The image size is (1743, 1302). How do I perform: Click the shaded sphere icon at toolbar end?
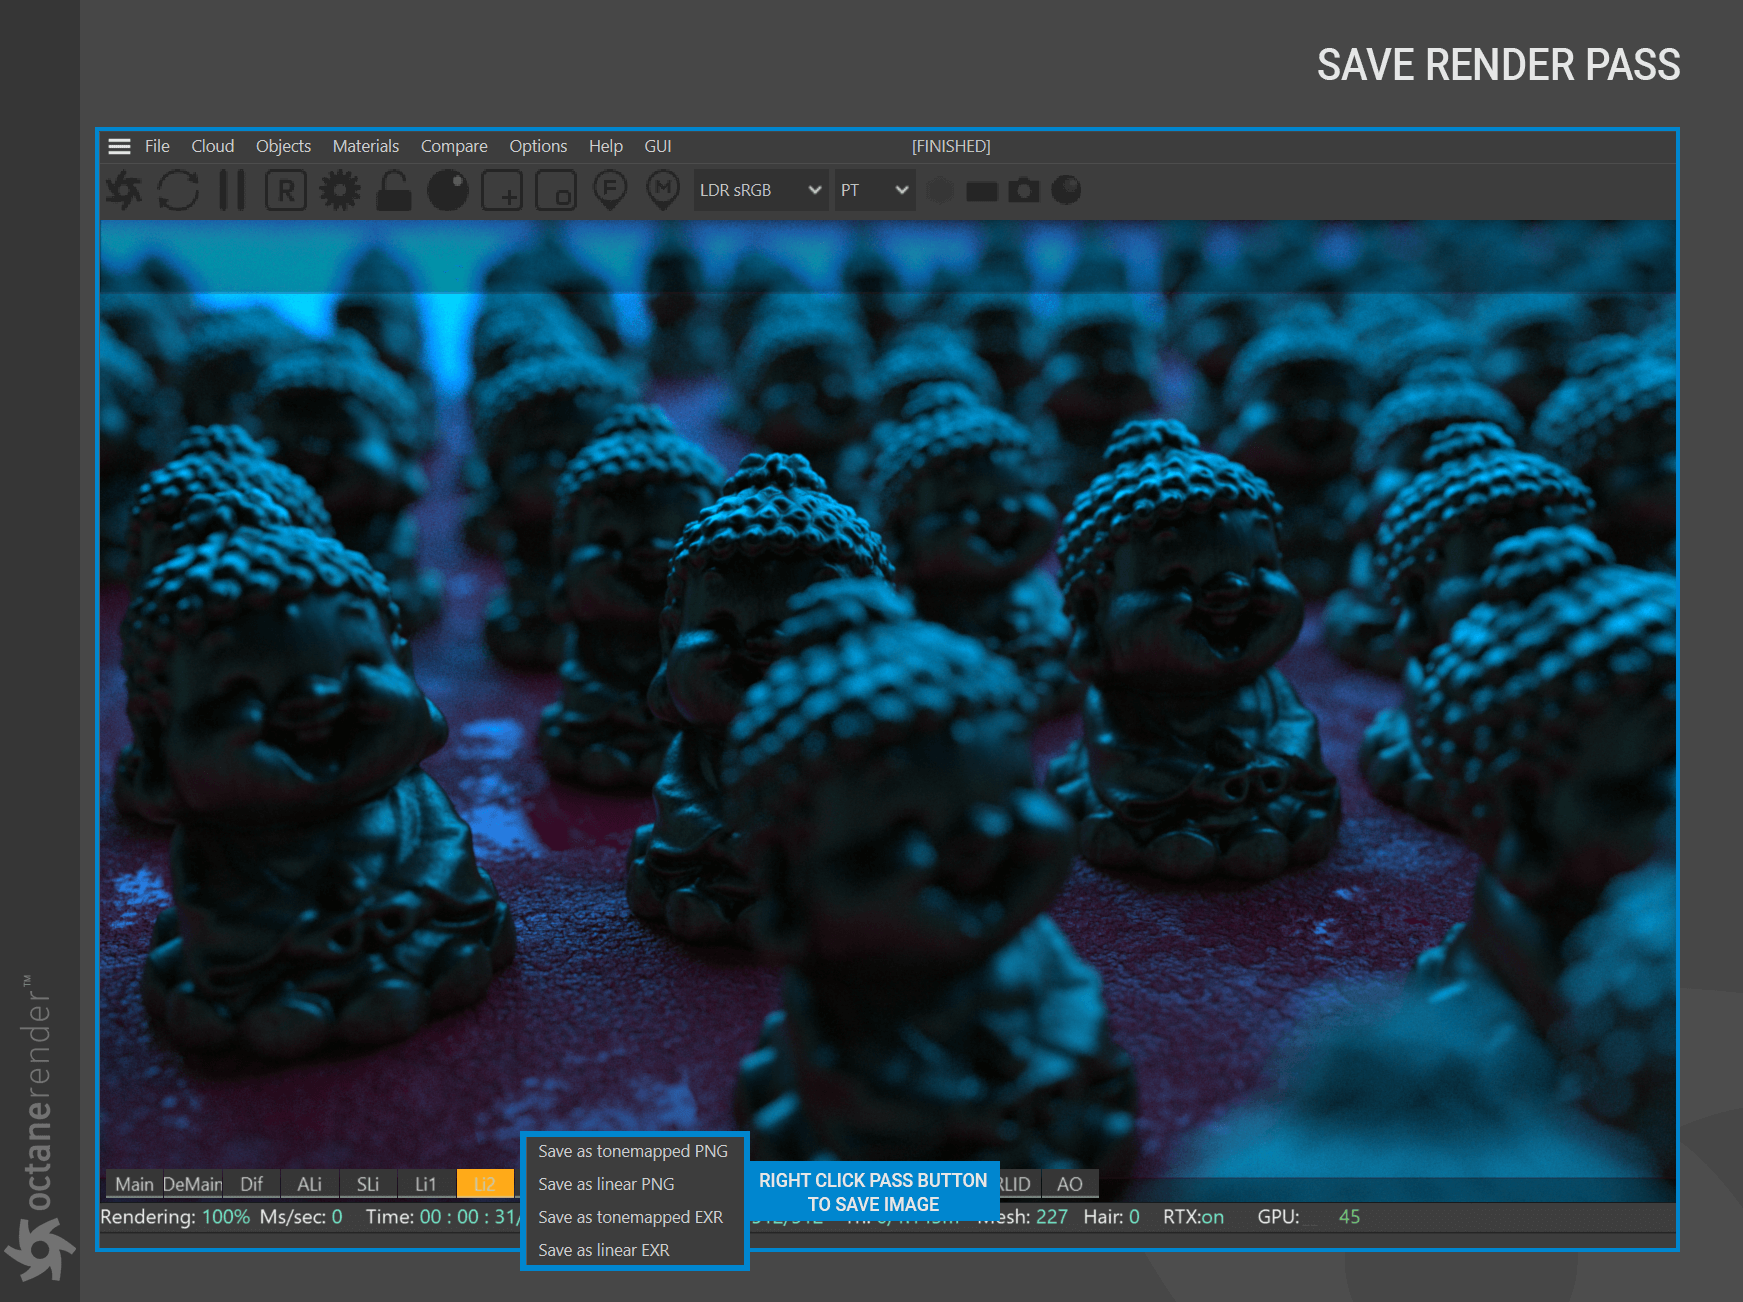coord(1067,190)
